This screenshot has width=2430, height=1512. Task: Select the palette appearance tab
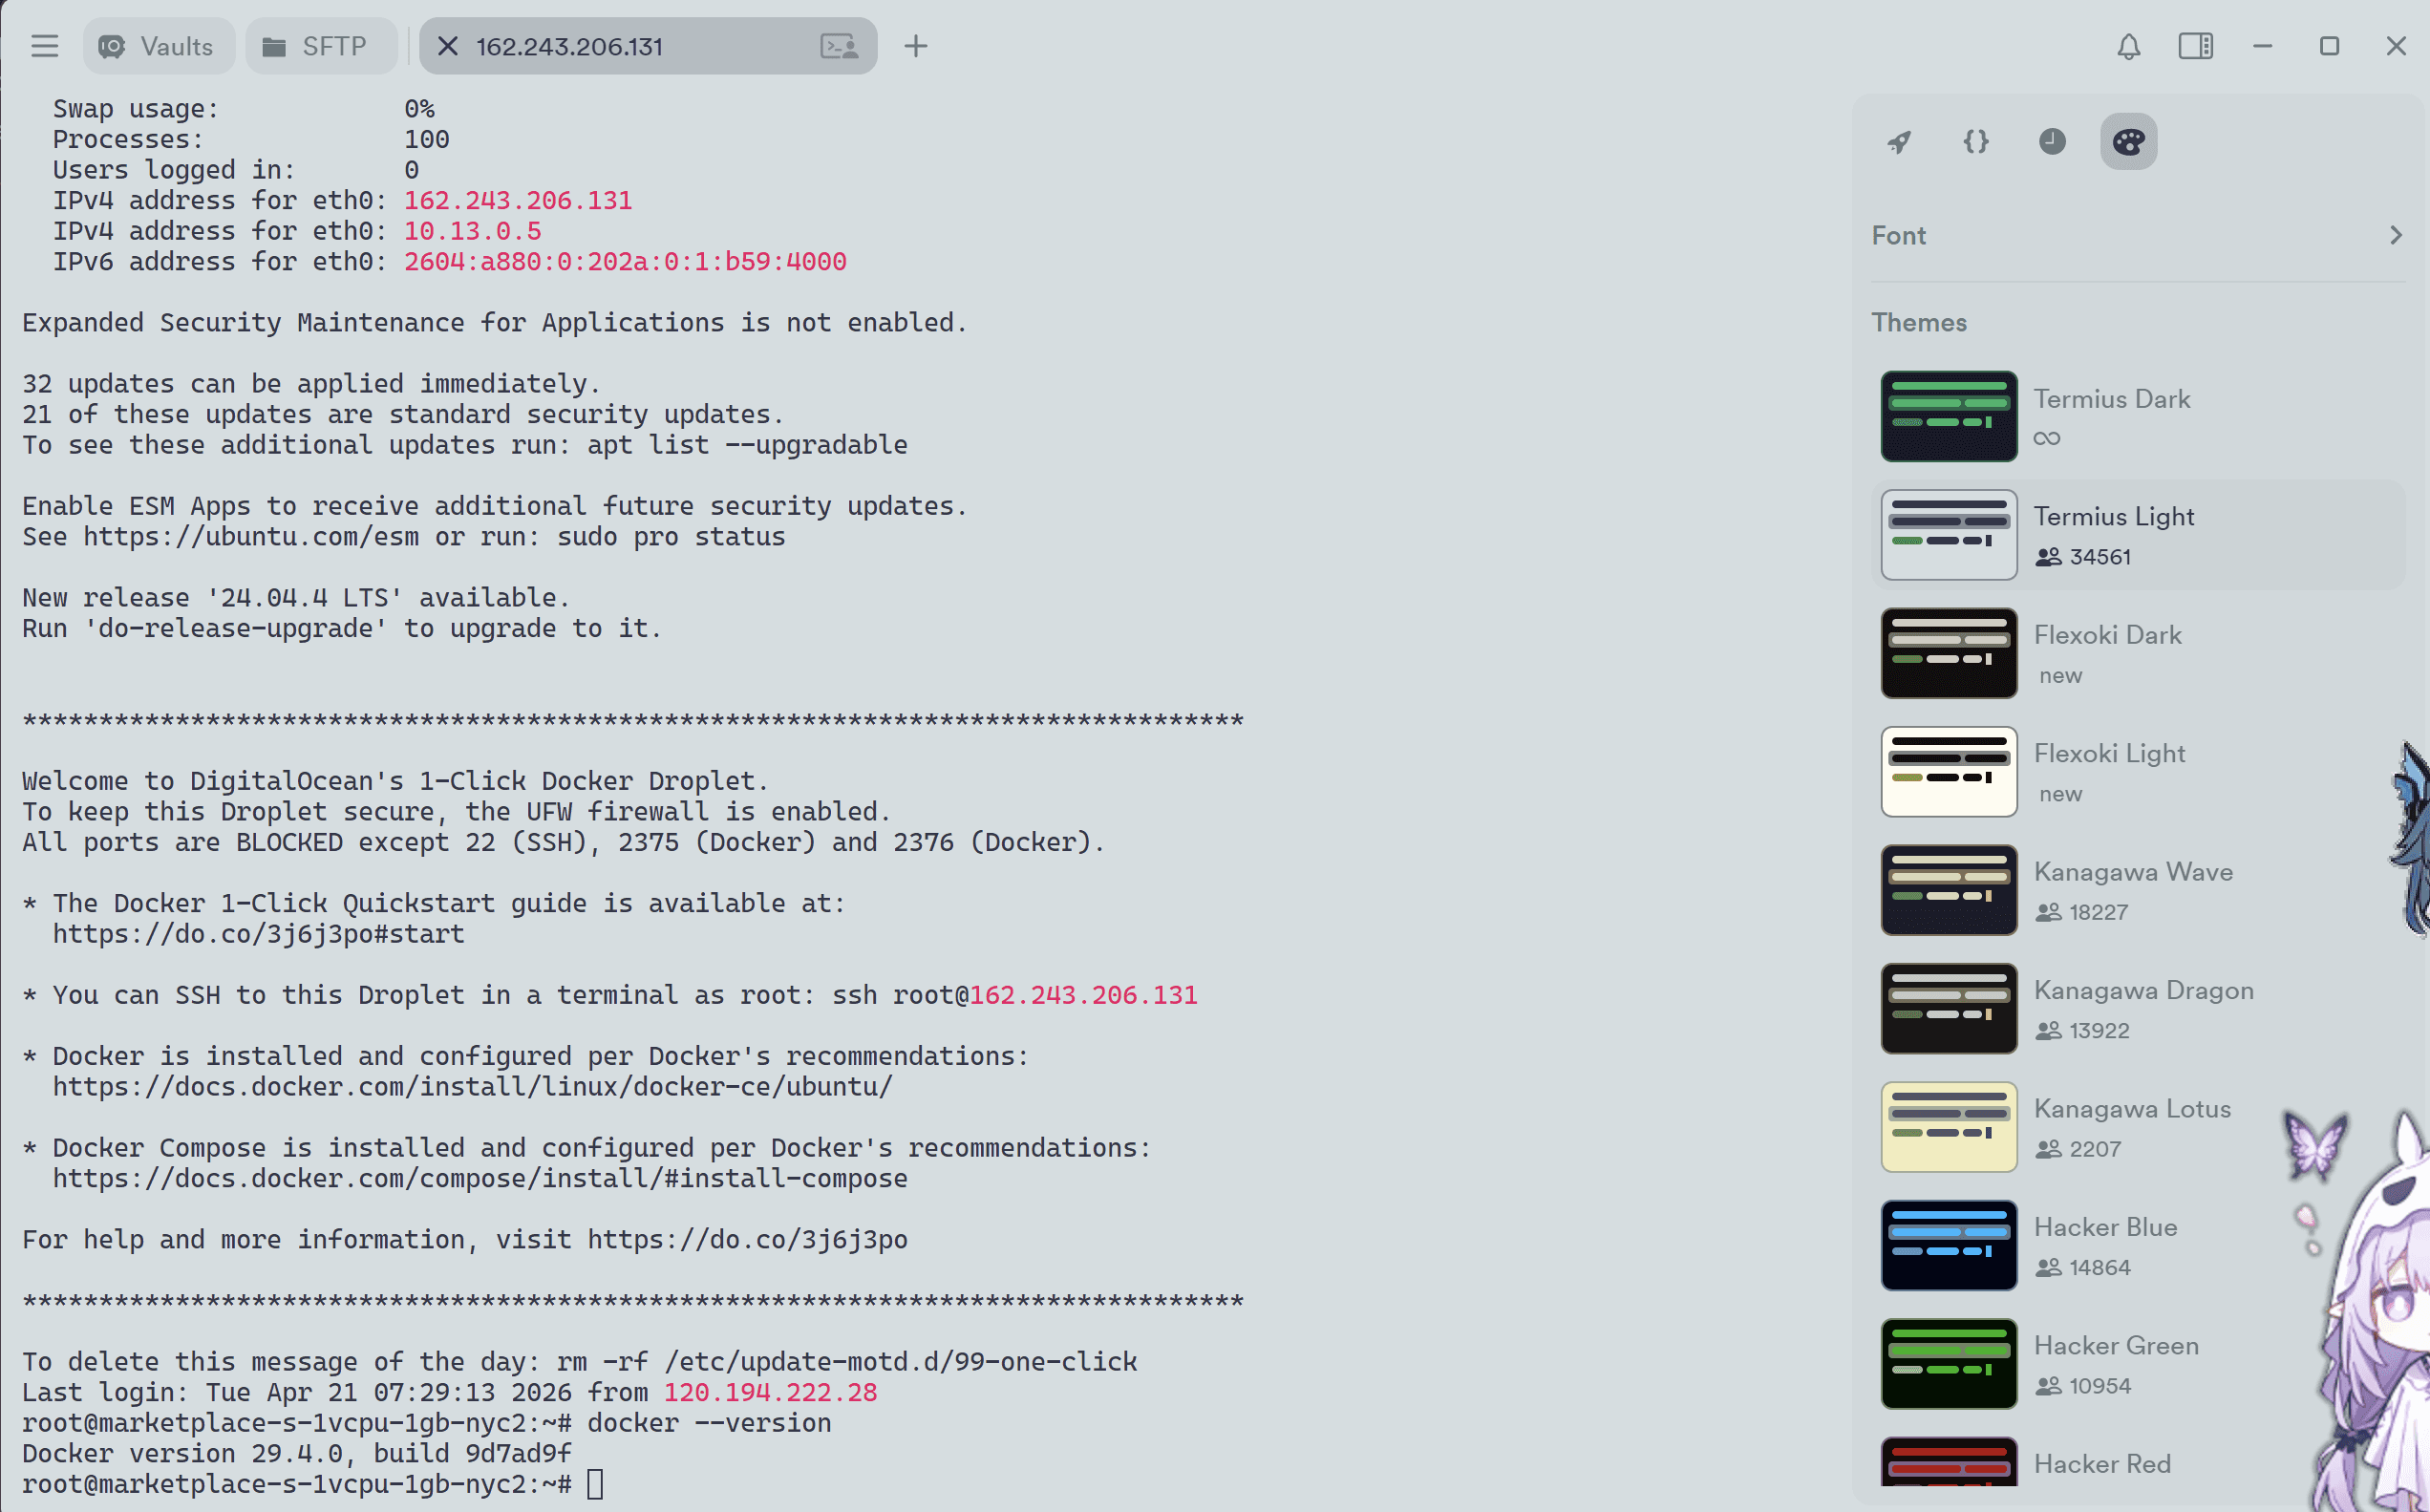click(2128, 141)
